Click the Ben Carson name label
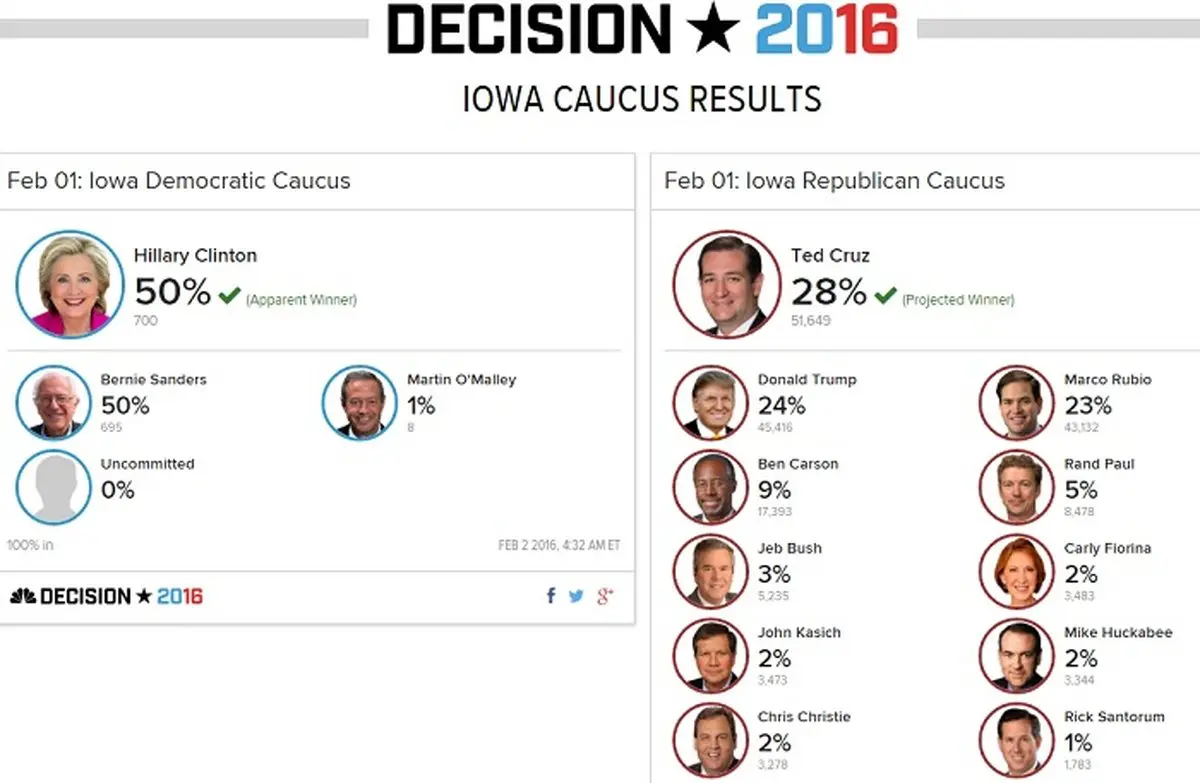Screen dimensions: 1200x783 (x=798, y=464)
